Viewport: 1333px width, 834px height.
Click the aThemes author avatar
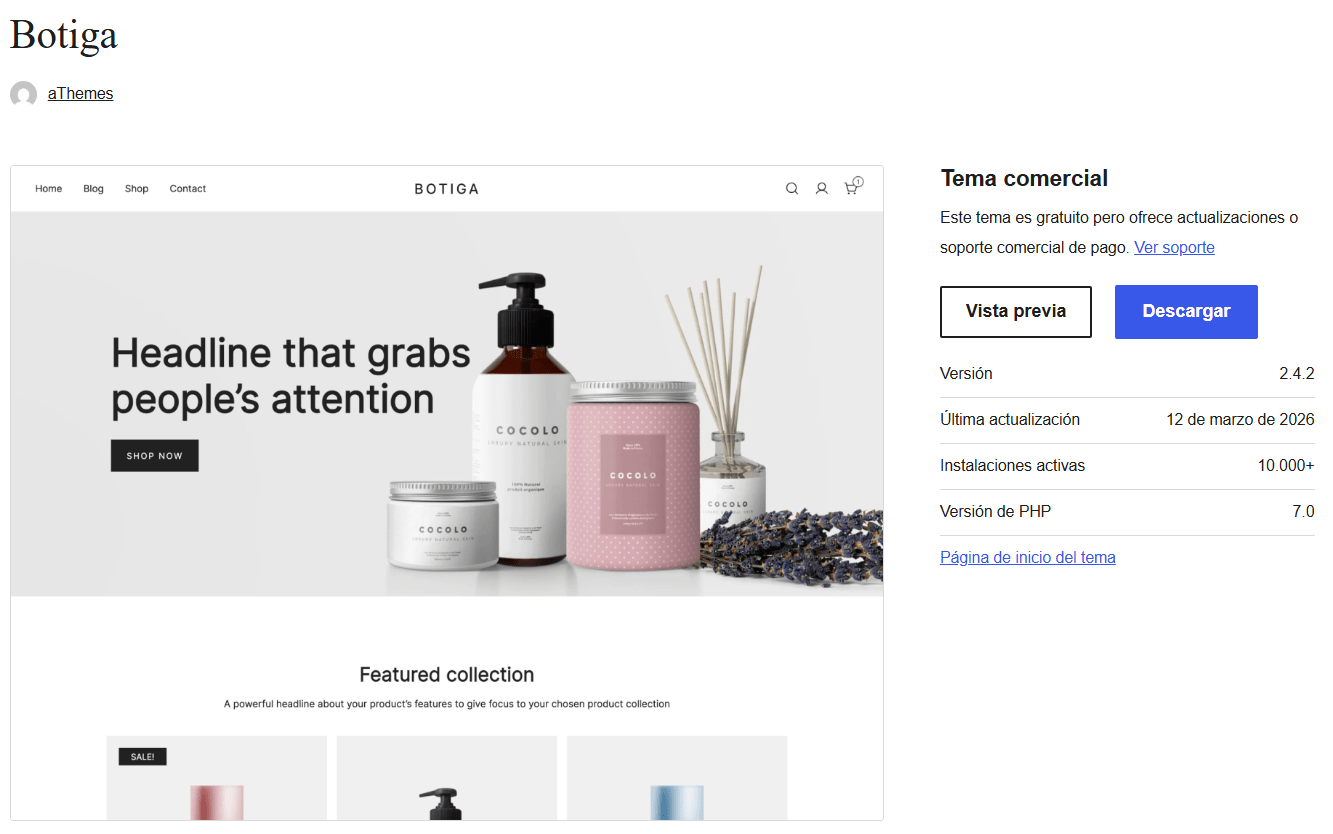[x=24, y=94]
